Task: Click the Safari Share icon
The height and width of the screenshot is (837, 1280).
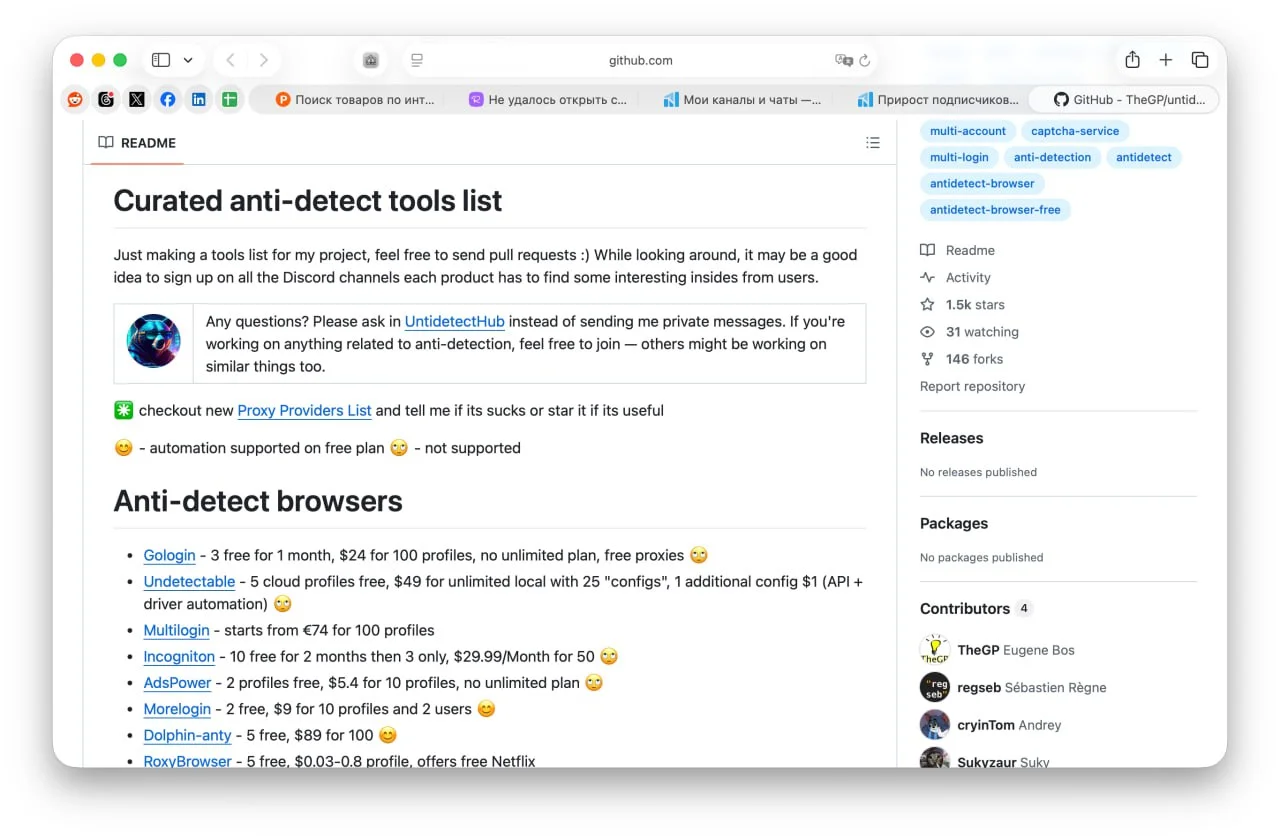Action: click(x=1132, y=60)
